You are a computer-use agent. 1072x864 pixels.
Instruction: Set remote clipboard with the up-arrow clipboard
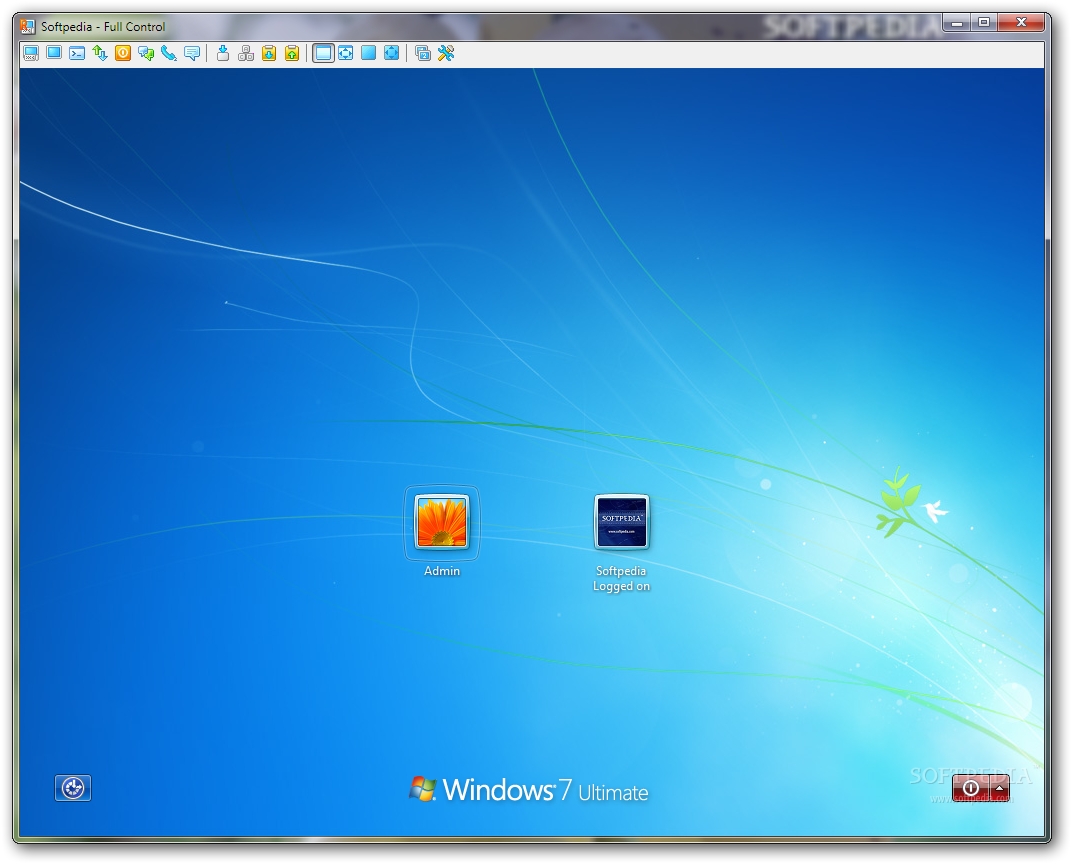pos(292,53)
